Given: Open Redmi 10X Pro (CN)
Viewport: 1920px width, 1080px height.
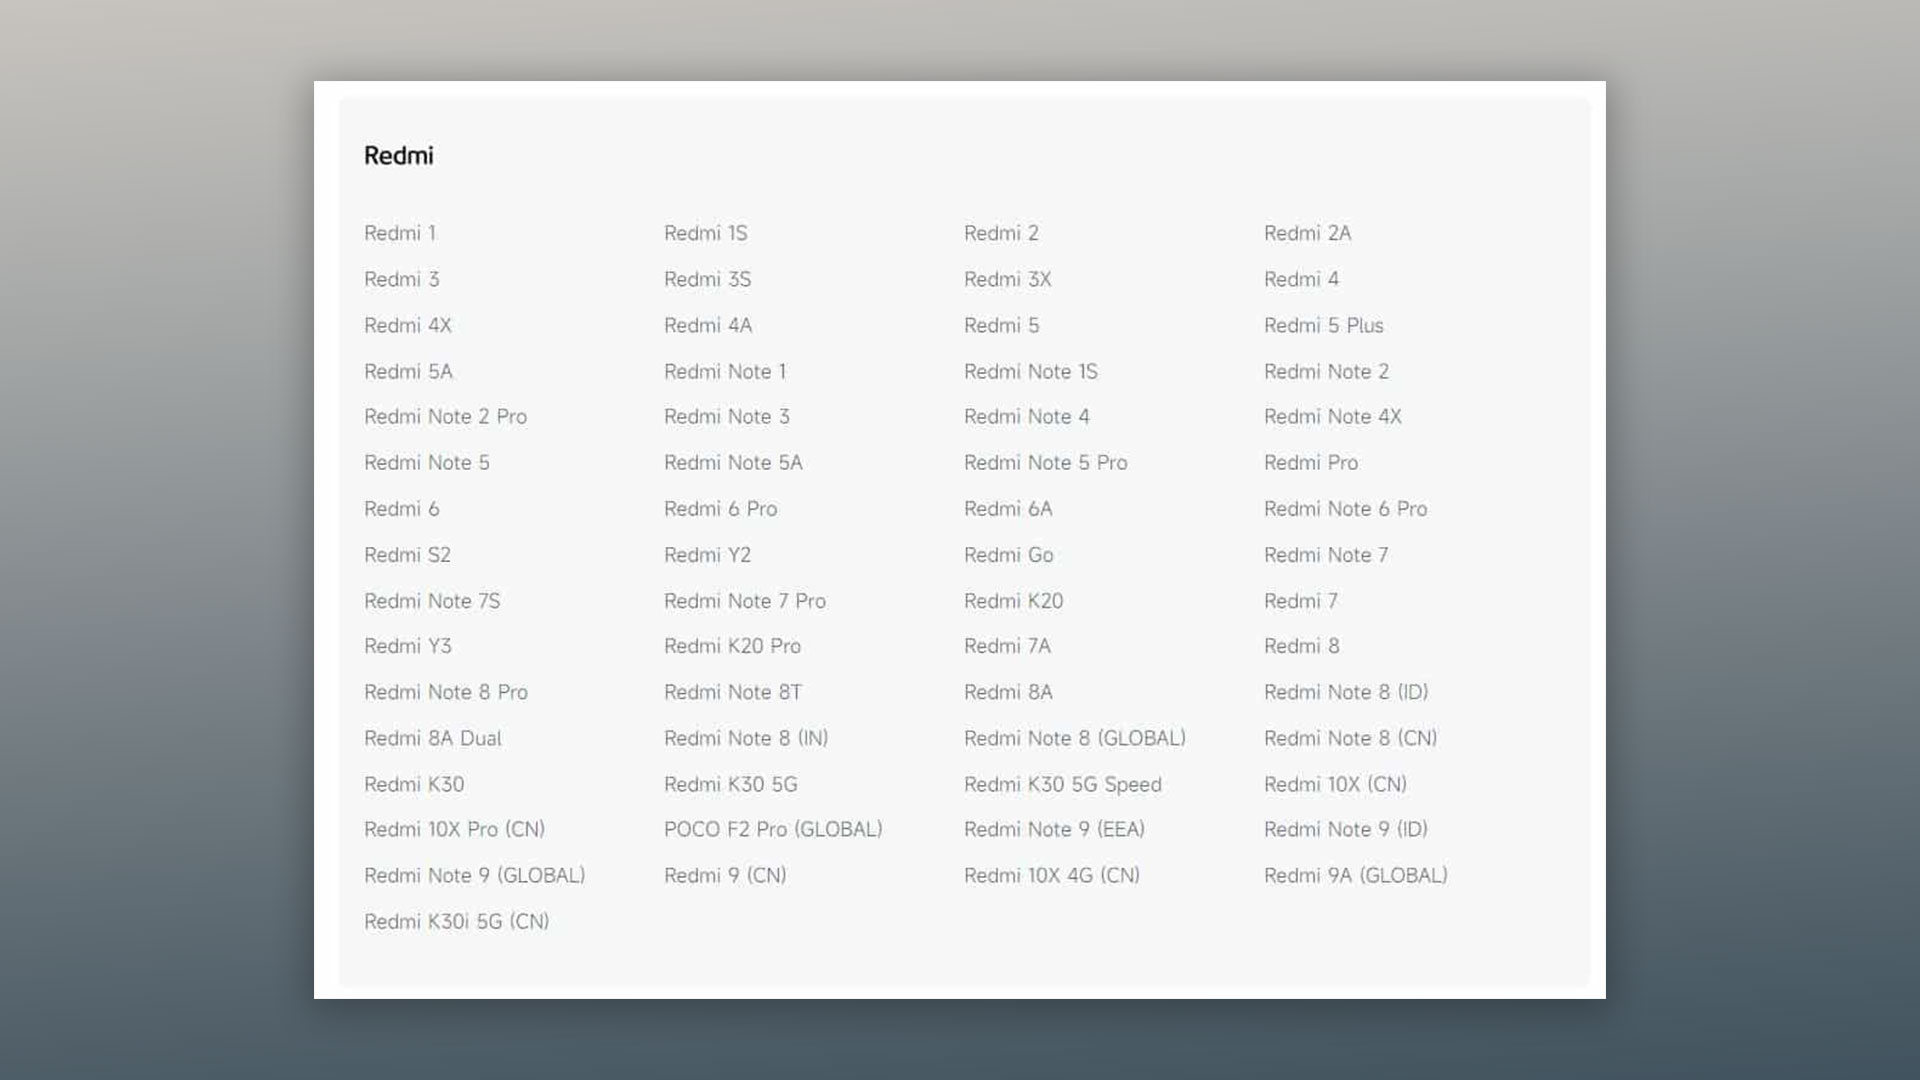Looking at the screenshot, I should click(x=455, y=829).
